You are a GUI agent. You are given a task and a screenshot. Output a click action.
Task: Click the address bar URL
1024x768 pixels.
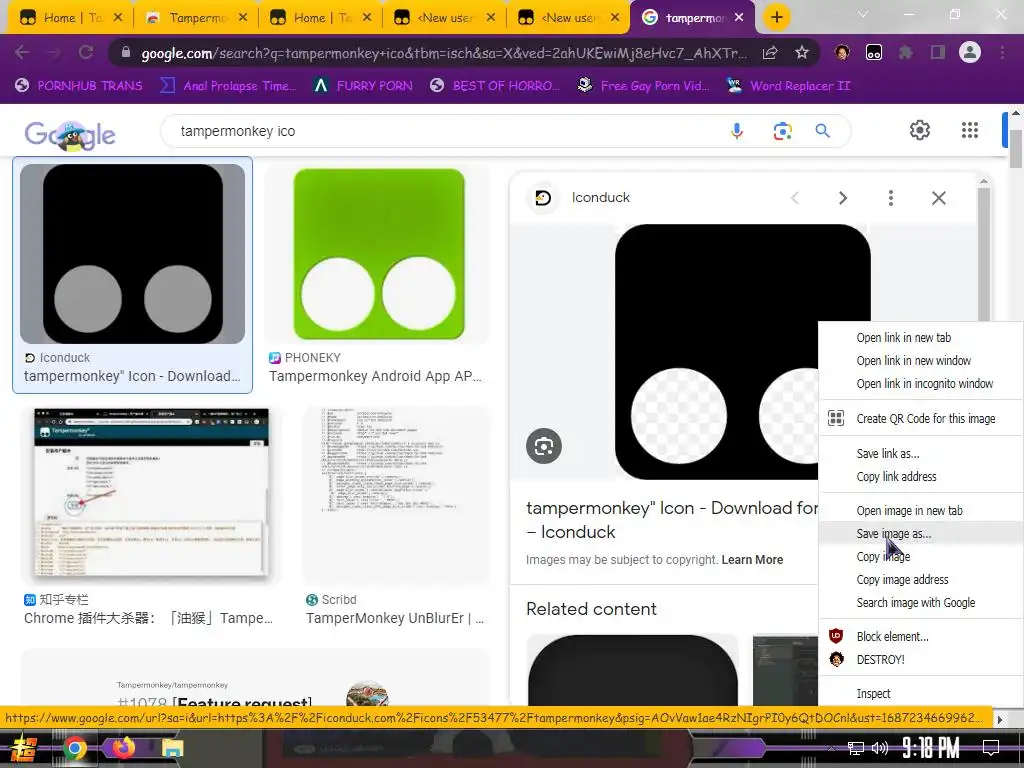(x=444, y=53)
